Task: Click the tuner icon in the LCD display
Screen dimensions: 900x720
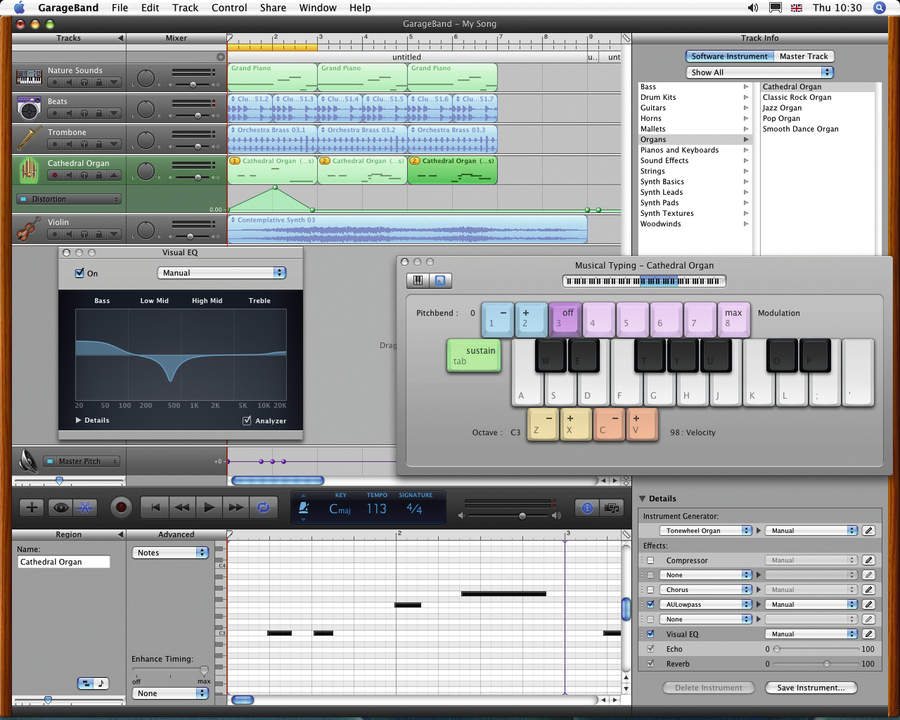Action: click(304, 508)
